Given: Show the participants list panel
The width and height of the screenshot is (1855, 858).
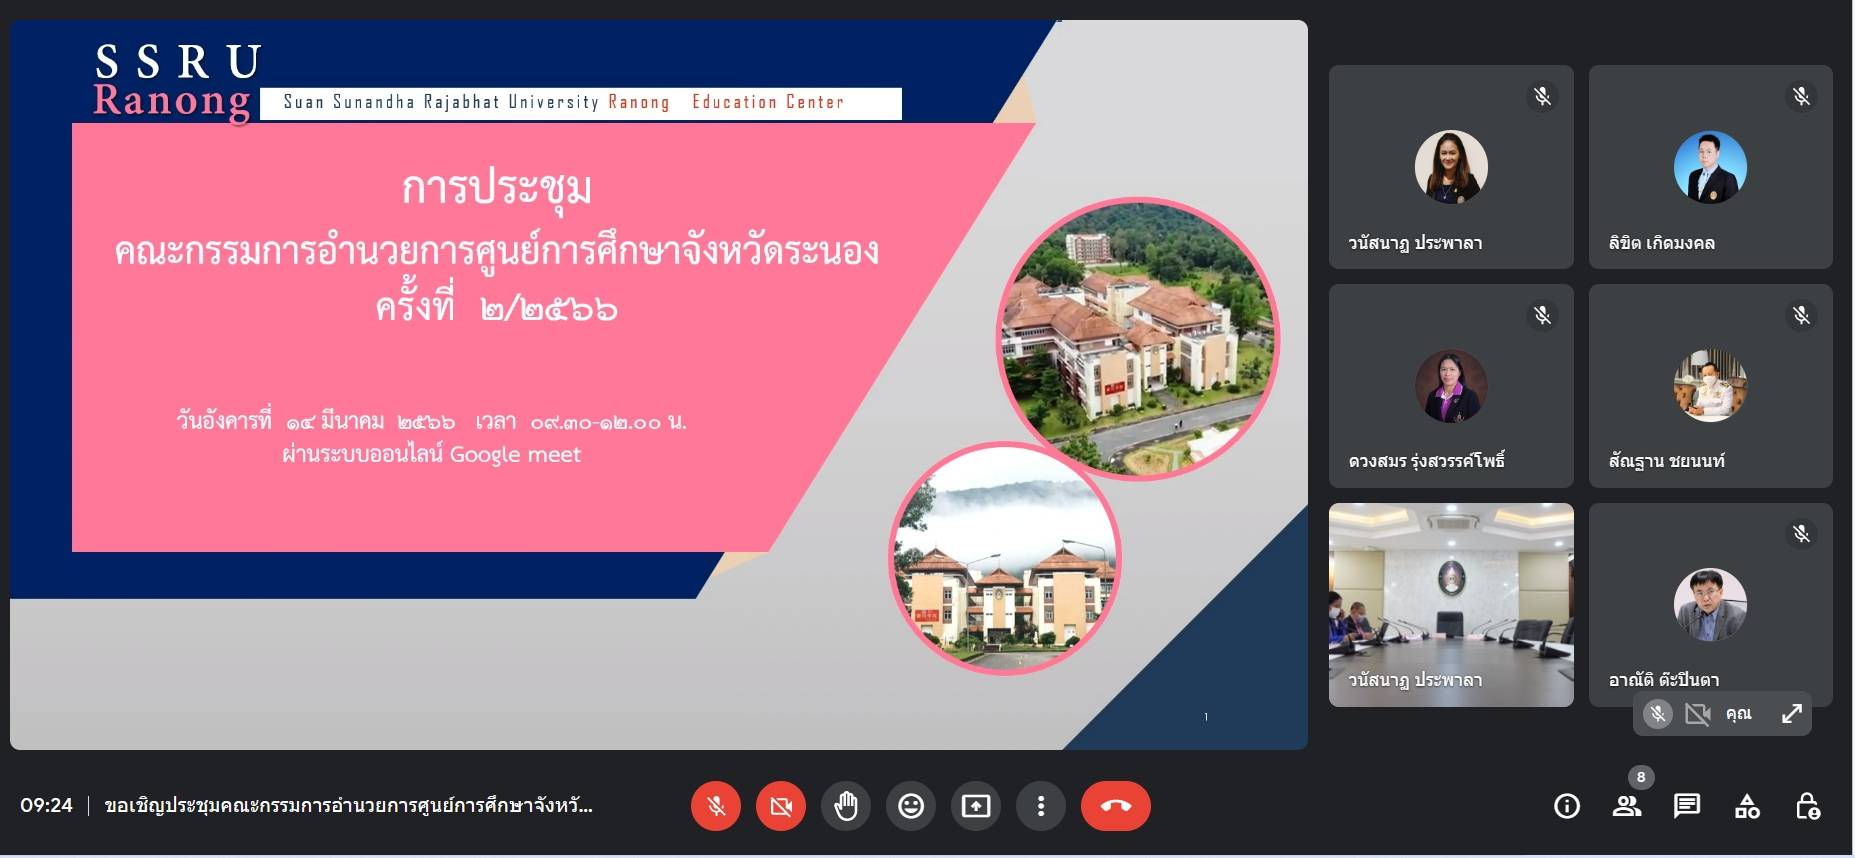Looking at the screenshot, I should (x=1627, y=806).
